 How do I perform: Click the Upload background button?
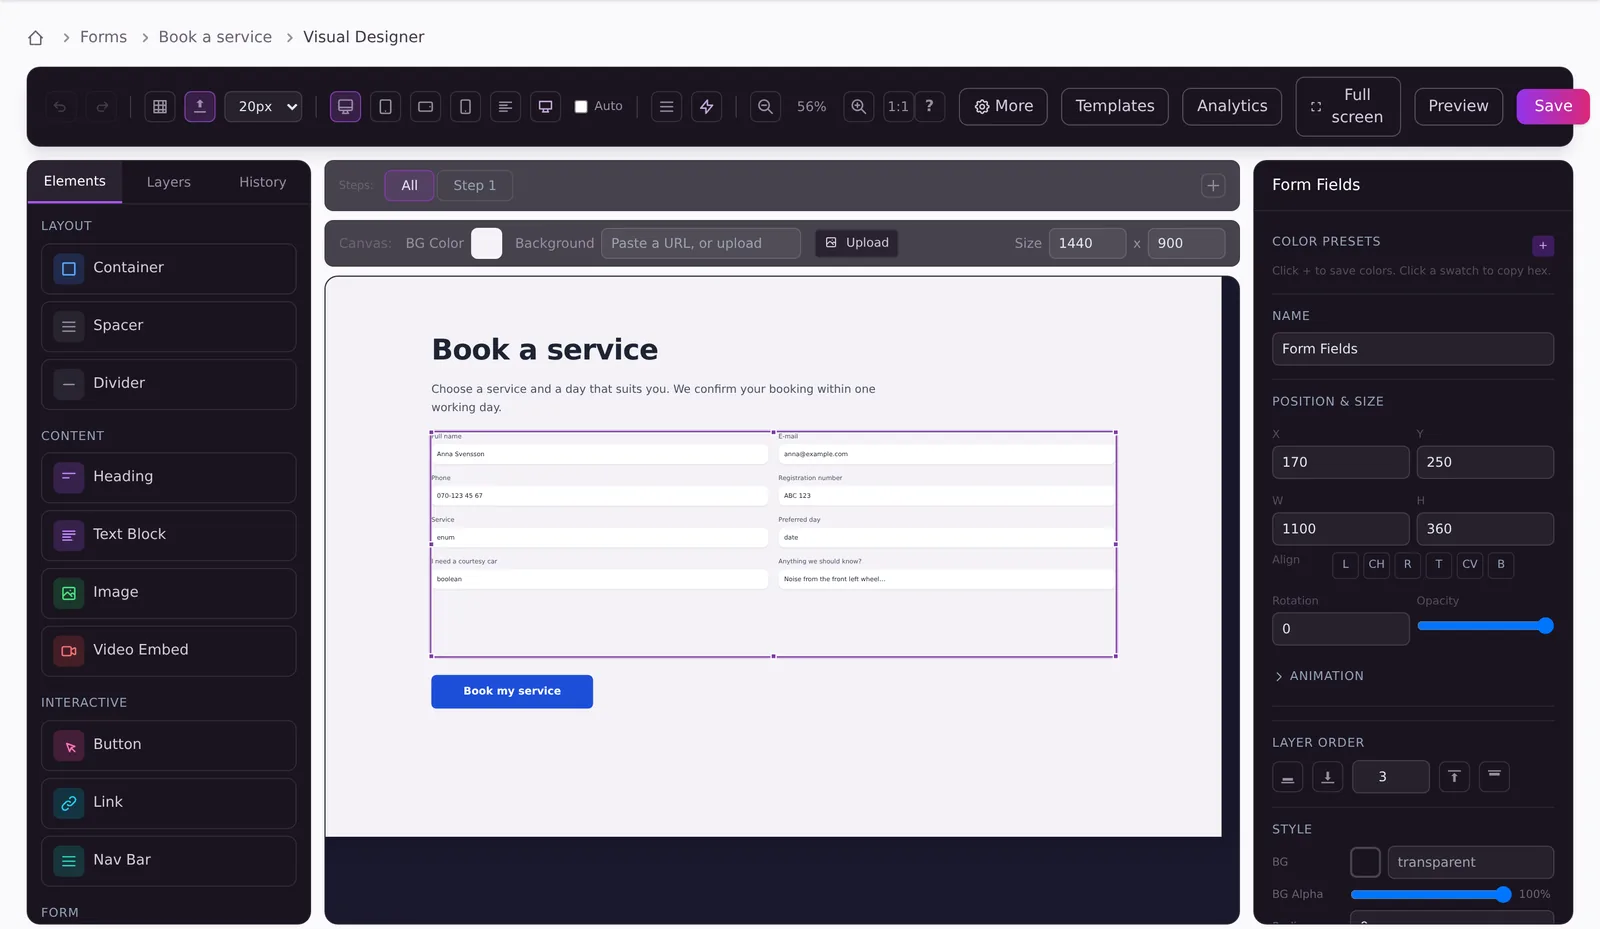pyautogui.click(x=857, y=243)
